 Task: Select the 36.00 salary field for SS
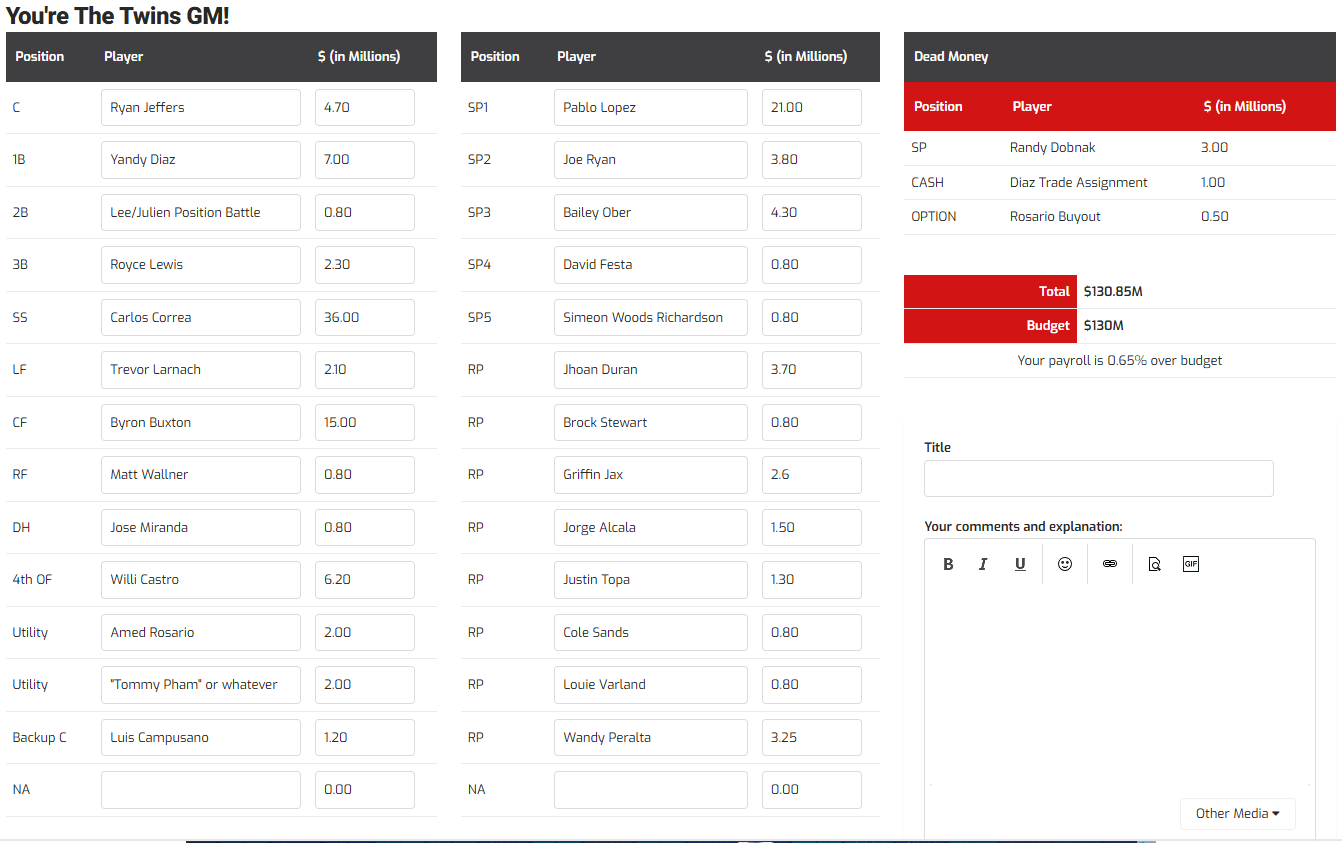pos(364,317)
